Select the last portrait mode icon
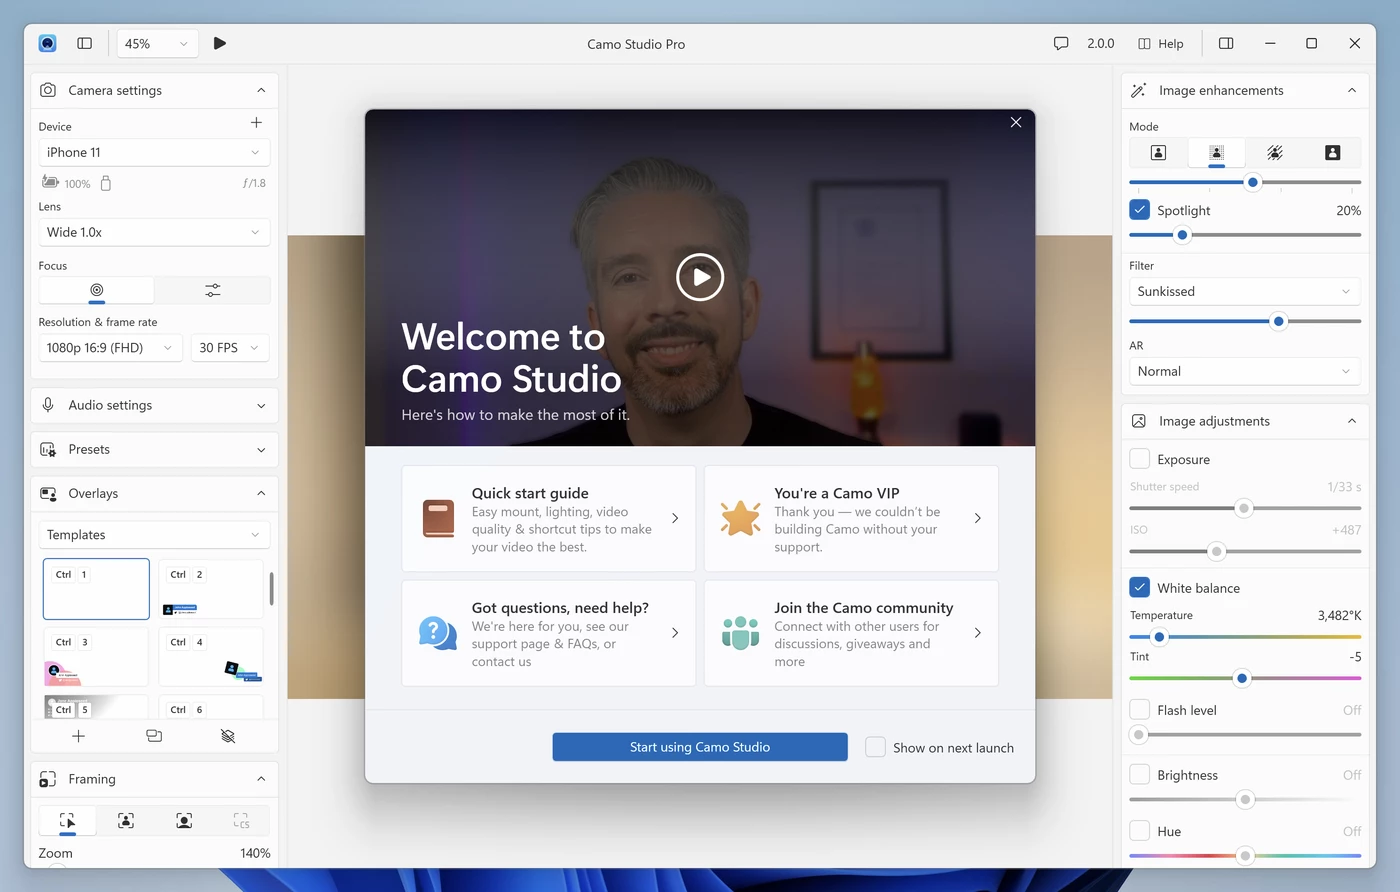The width and height of the screenshot is (1400, 892). click(x=1332, y=153)
